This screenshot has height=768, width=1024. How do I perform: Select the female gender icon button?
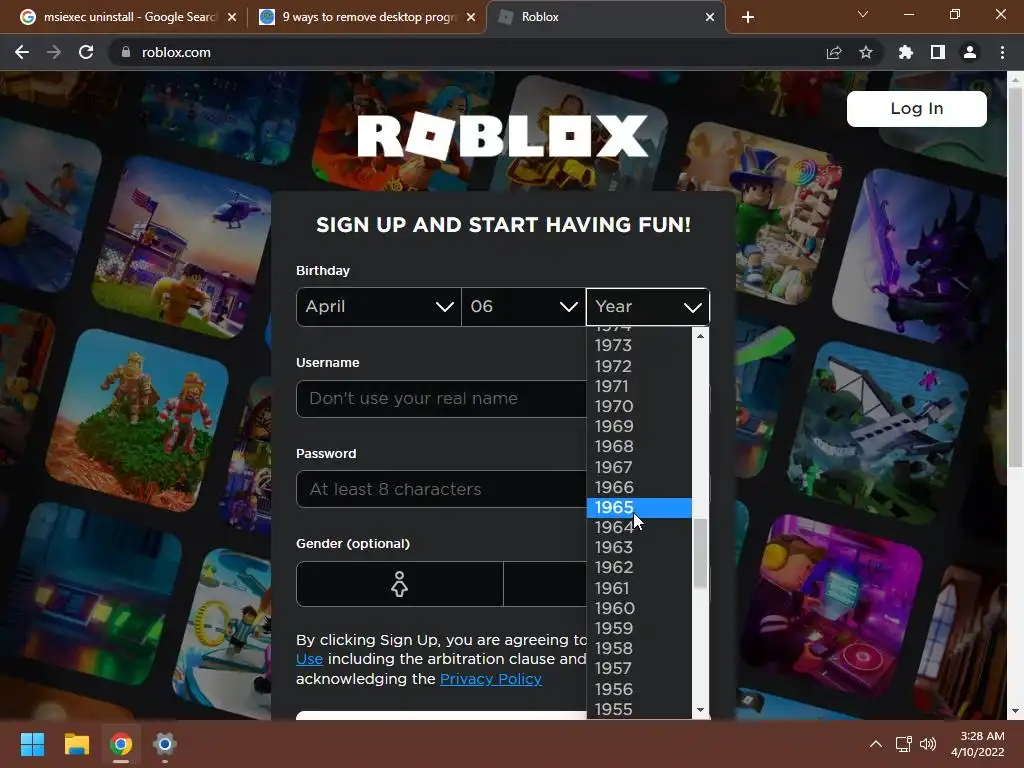pos(399,584)
